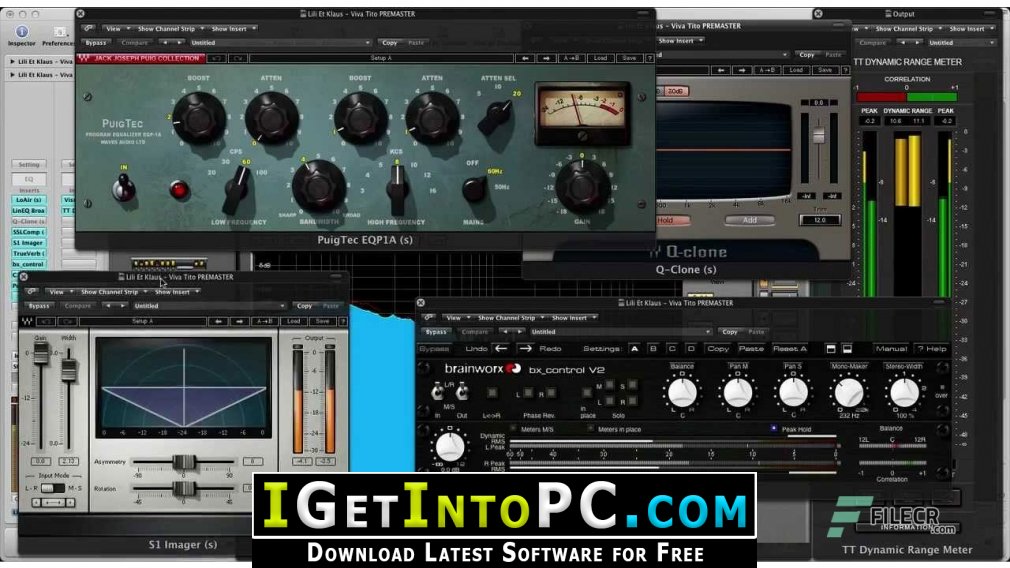Click the Rotation slider in S1 Imager
The image size is (1010, 568).
[x=184, y=489]
